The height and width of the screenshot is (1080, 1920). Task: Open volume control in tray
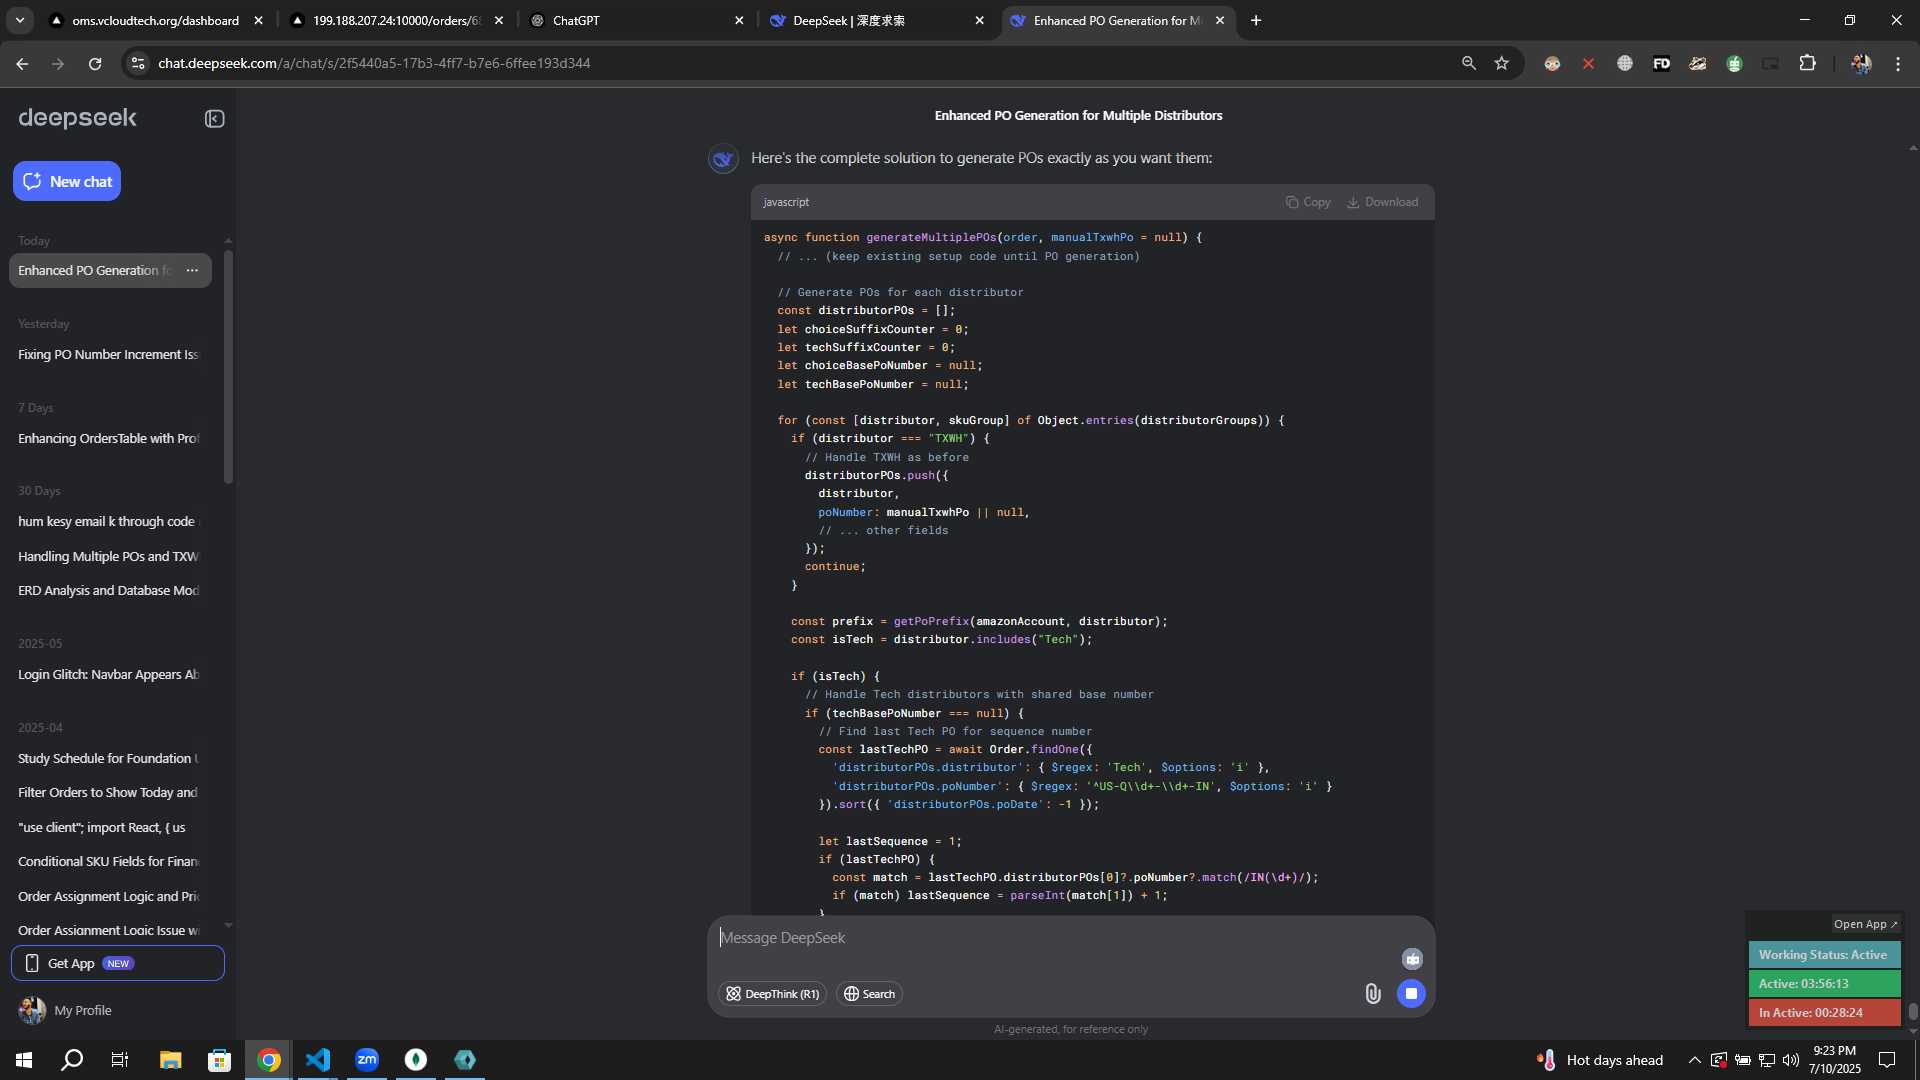tap(1790, 1060)
